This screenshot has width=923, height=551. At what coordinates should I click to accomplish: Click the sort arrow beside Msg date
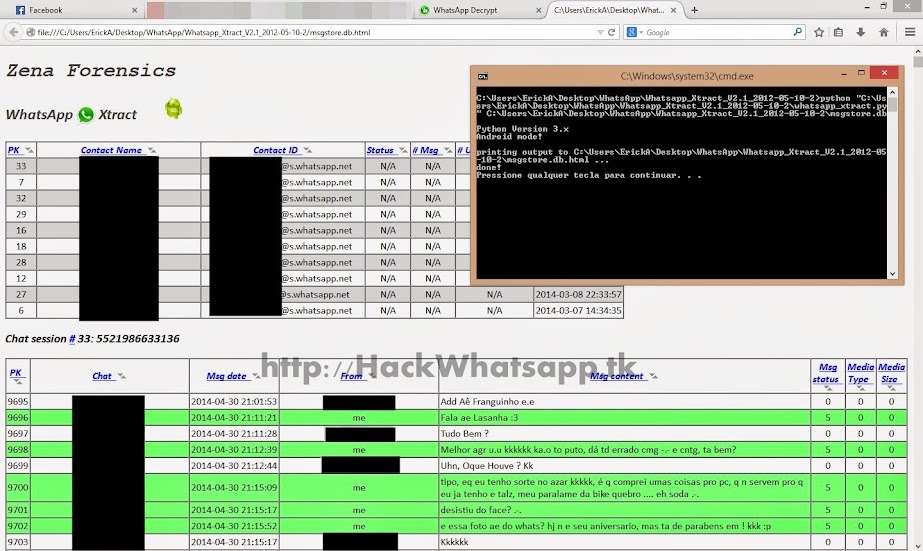point(256,376)
